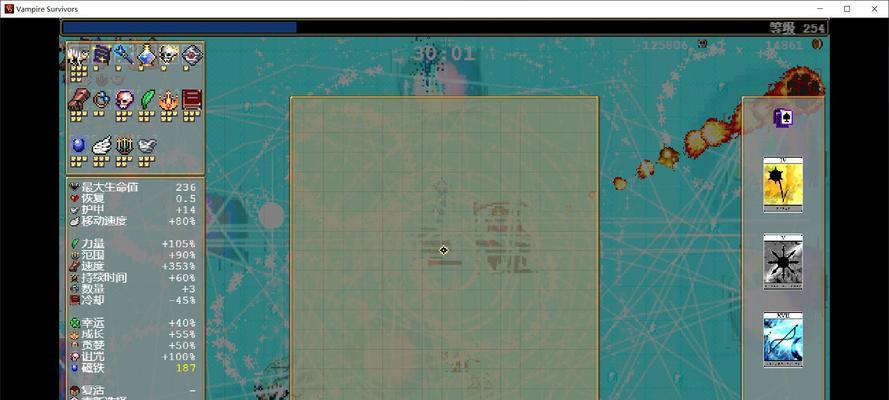Click the player position marker on map
The image size is (889, 400).
click(x=443, y=250)
